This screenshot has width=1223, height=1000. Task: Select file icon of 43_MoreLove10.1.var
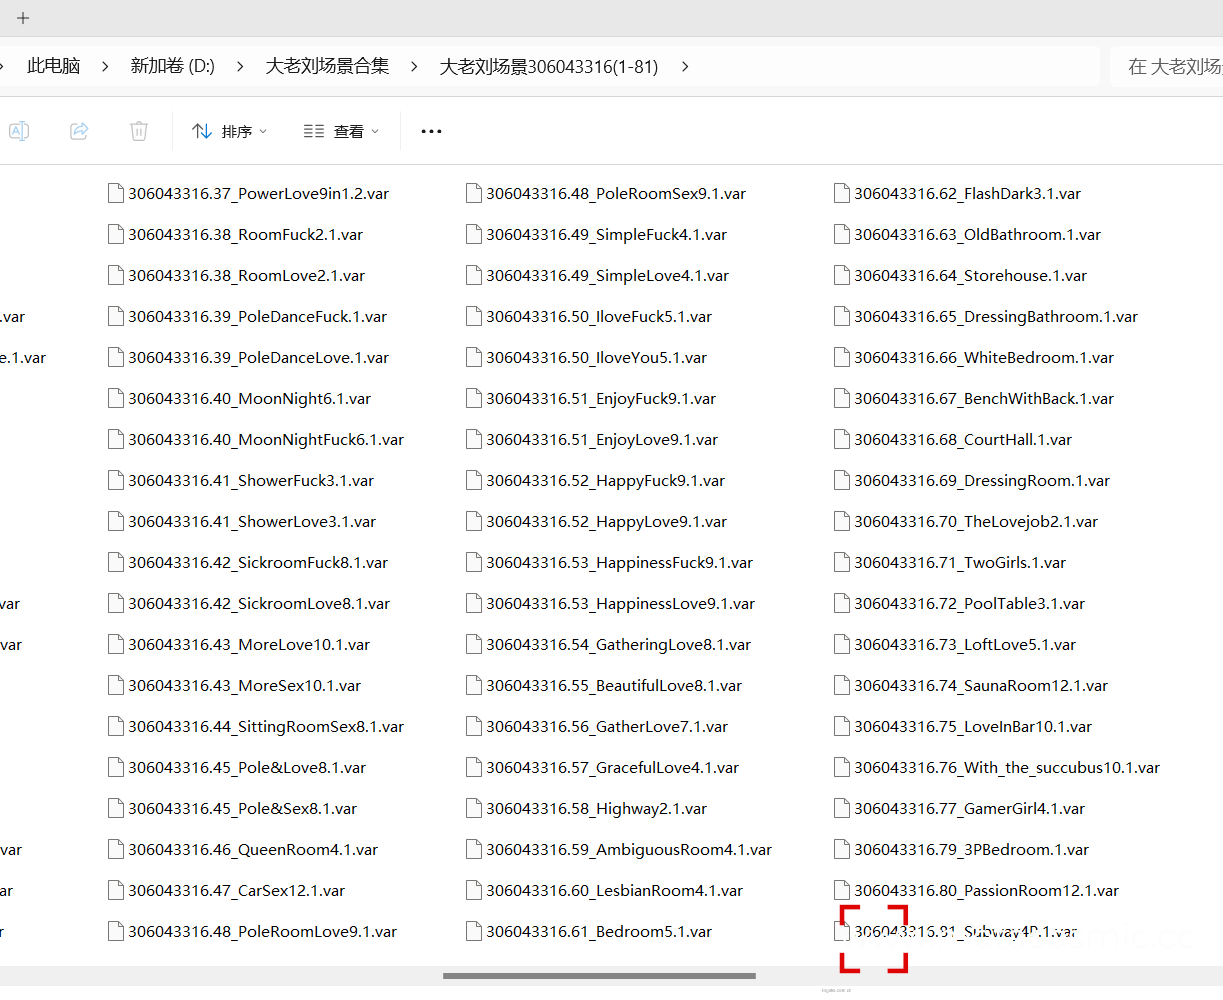(x=116, y=644)
